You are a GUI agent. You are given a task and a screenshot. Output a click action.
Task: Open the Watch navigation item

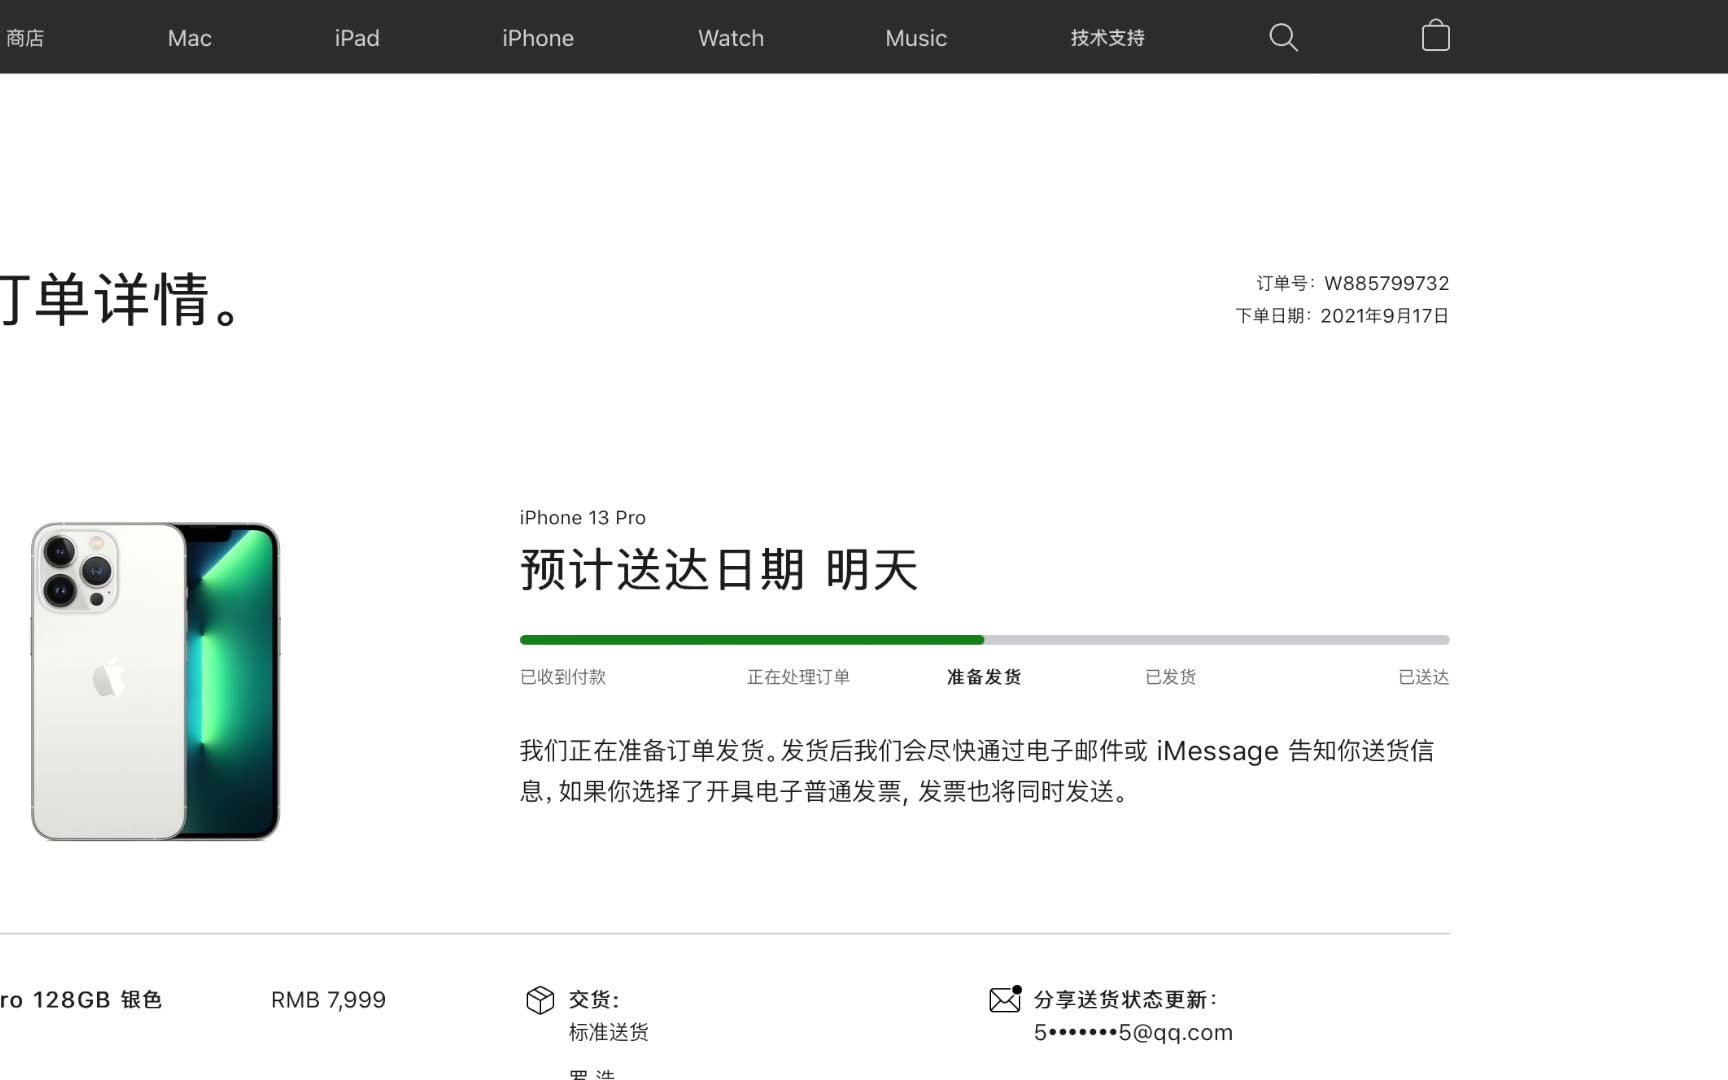tap(731, 38)
